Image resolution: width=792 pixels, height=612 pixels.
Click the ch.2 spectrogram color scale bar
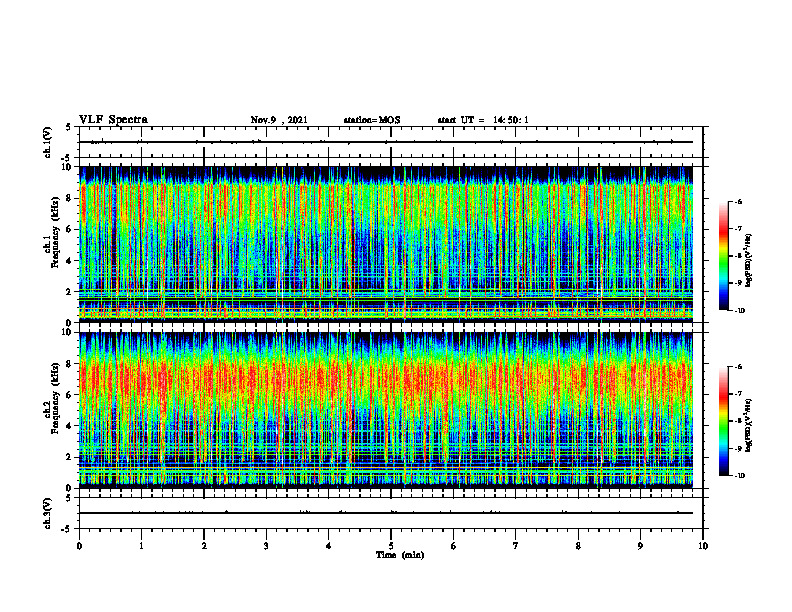pos(724,421)
